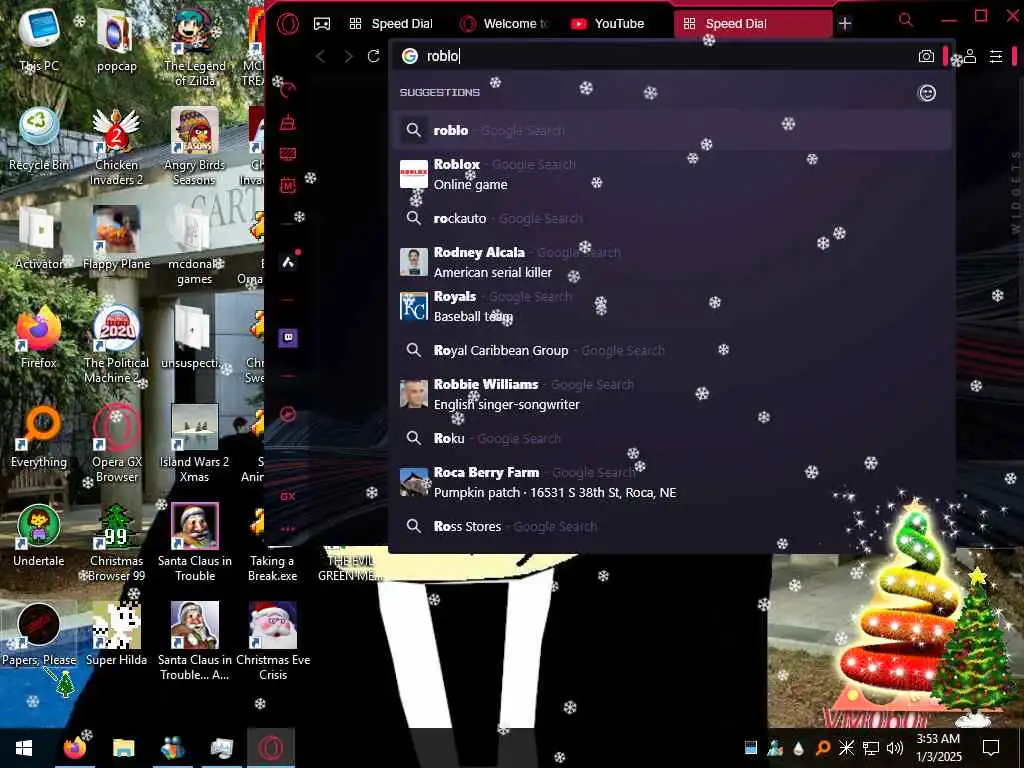
Task: Select the rockauto search suggestion
Action: (673, 218)
